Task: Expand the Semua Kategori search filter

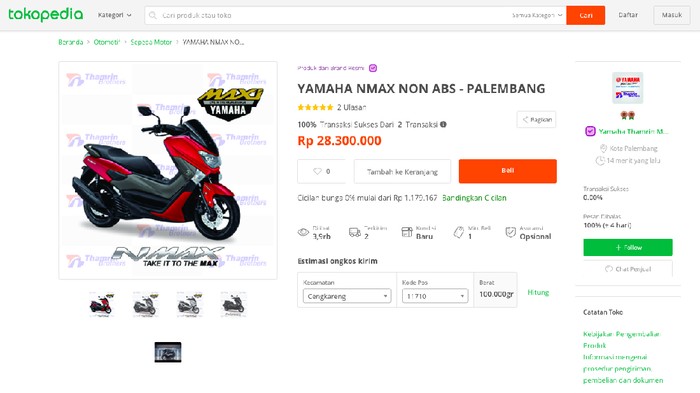Action: tap(537, 15)
